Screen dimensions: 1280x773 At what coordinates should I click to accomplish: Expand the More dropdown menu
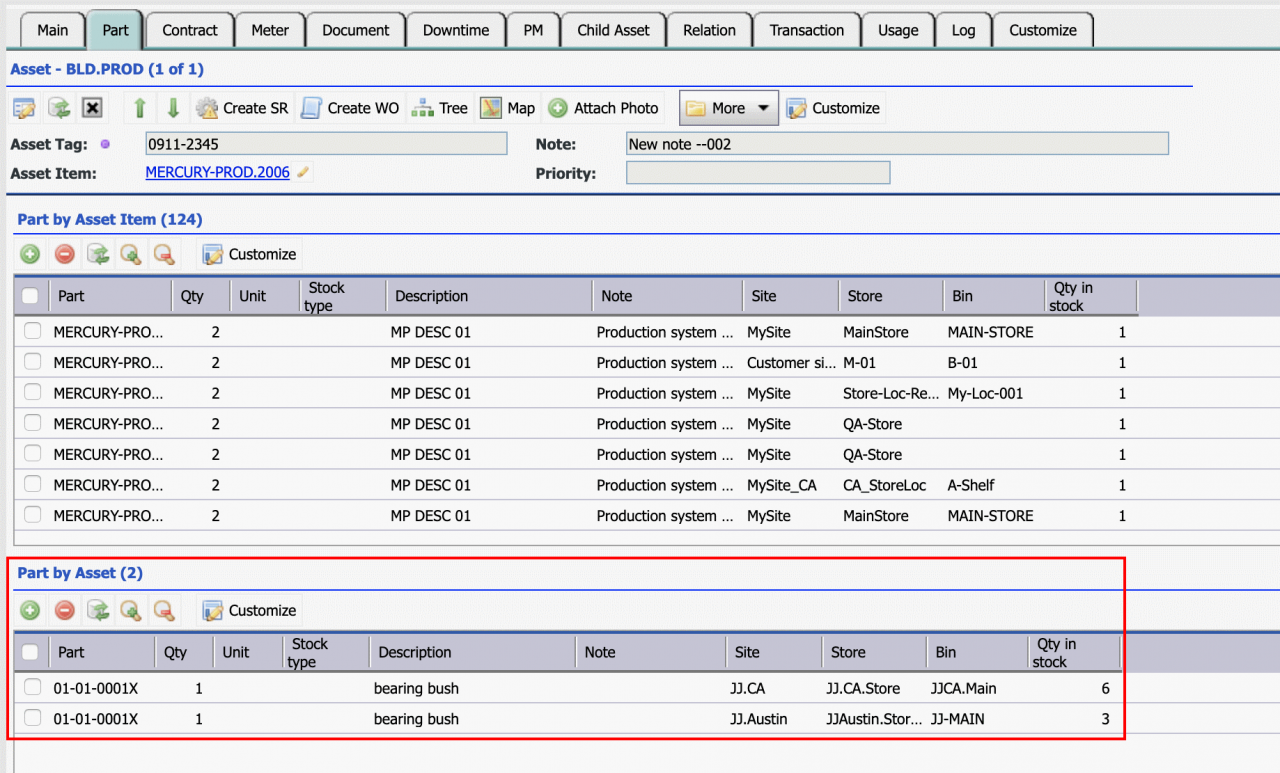click(728, 108)
